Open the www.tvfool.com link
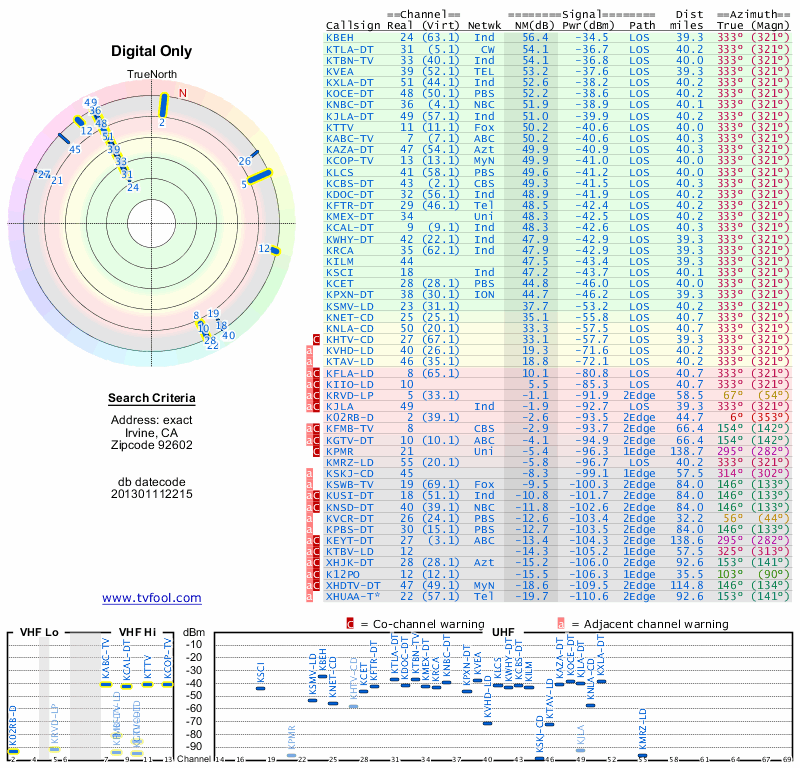800x768 pixels. [152, 598]
